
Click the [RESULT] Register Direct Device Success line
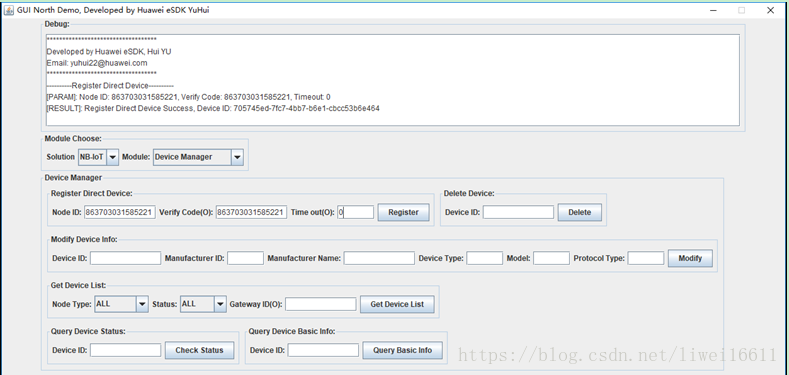tap(213, 108)
